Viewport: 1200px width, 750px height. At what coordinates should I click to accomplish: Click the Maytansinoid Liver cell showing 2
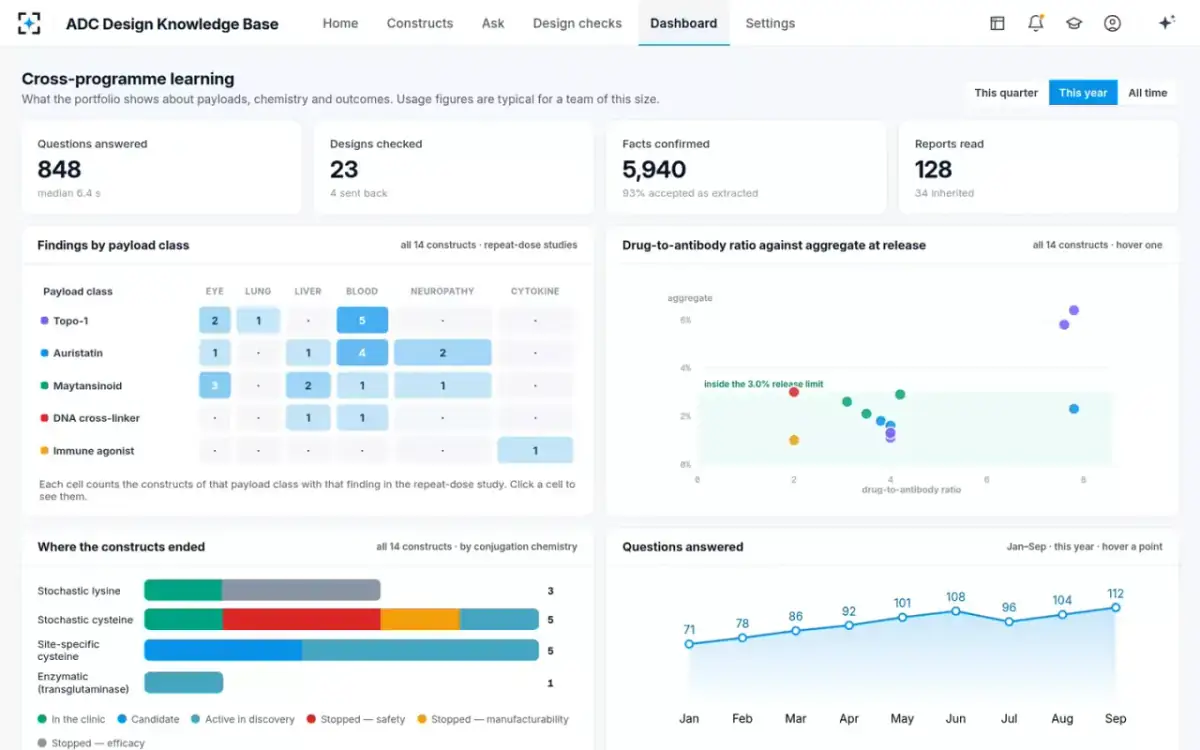[x=308, y=386]
